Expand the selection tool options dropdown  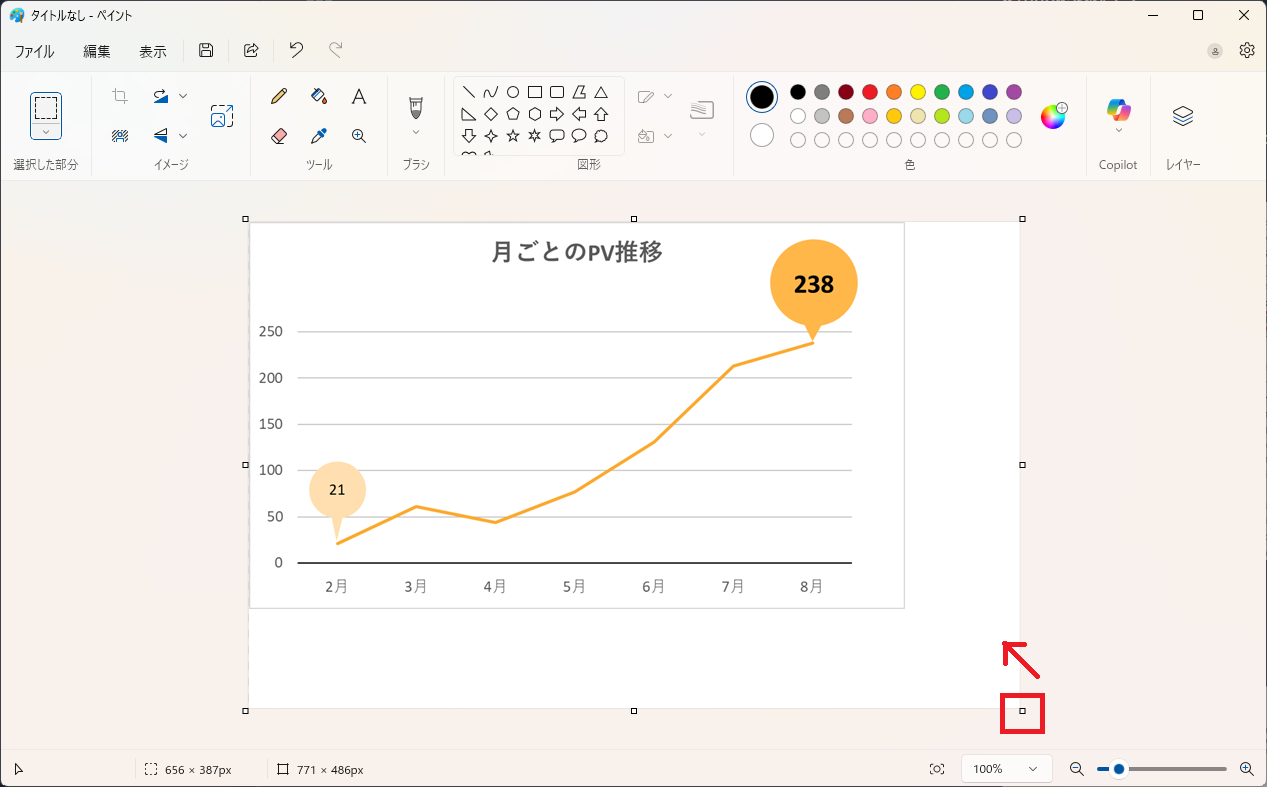(46, 131)
